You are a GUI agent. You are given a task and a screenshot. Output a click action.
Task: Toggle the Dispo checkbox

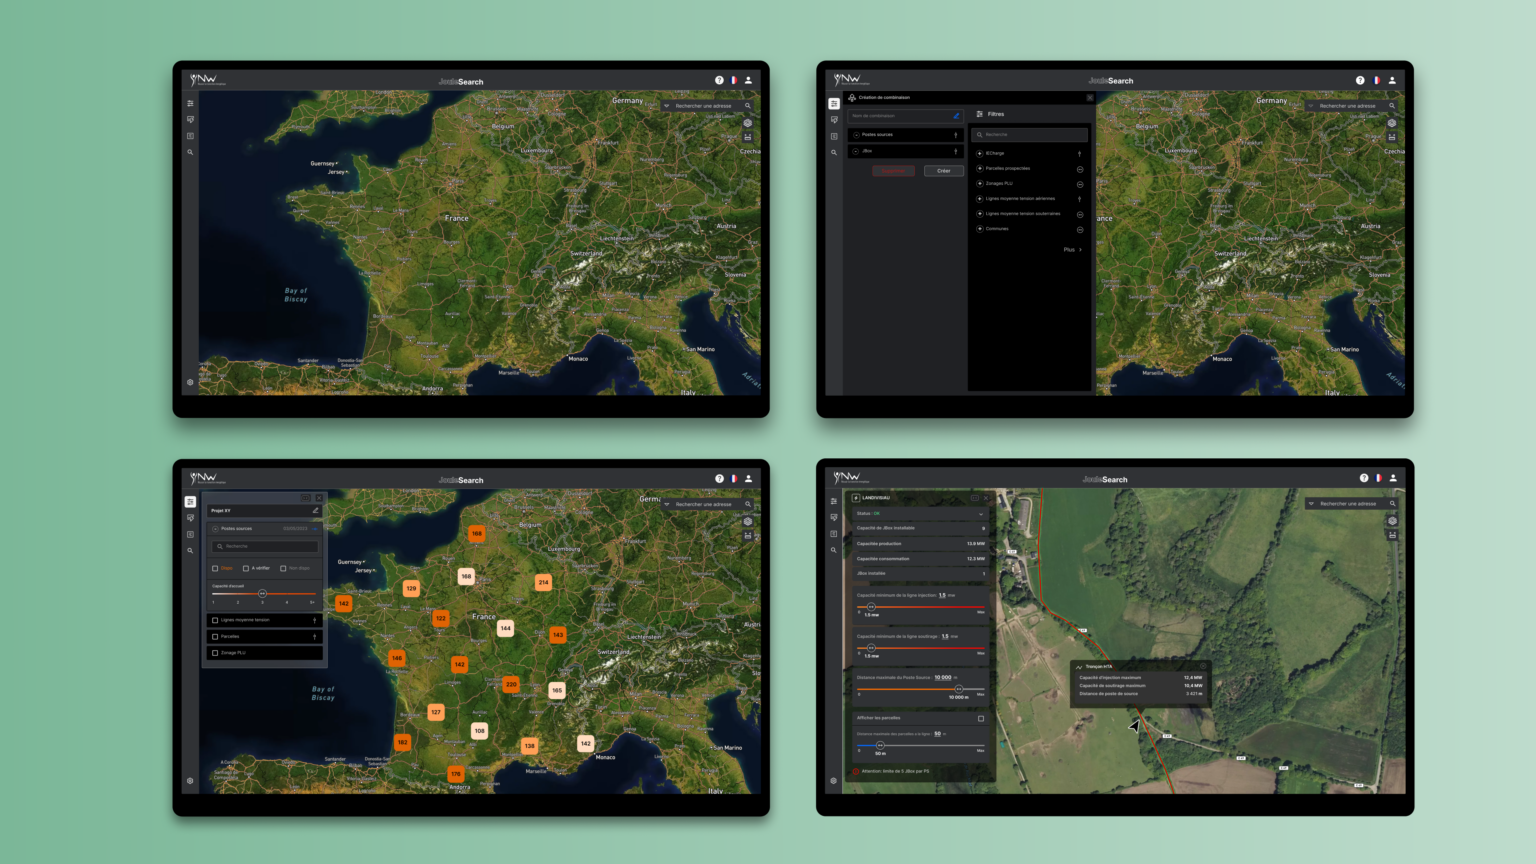[215, 568]
